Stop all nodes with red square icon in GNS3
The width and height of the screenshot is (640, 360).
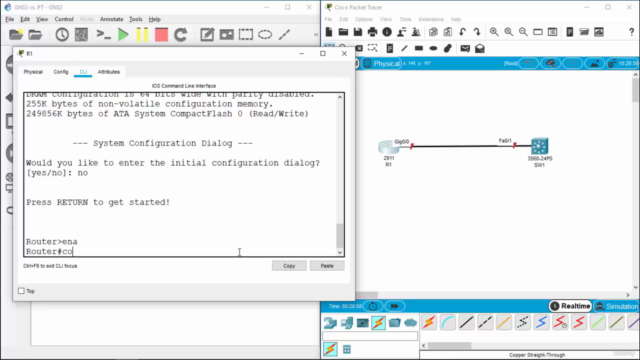(x=161, y=35)
